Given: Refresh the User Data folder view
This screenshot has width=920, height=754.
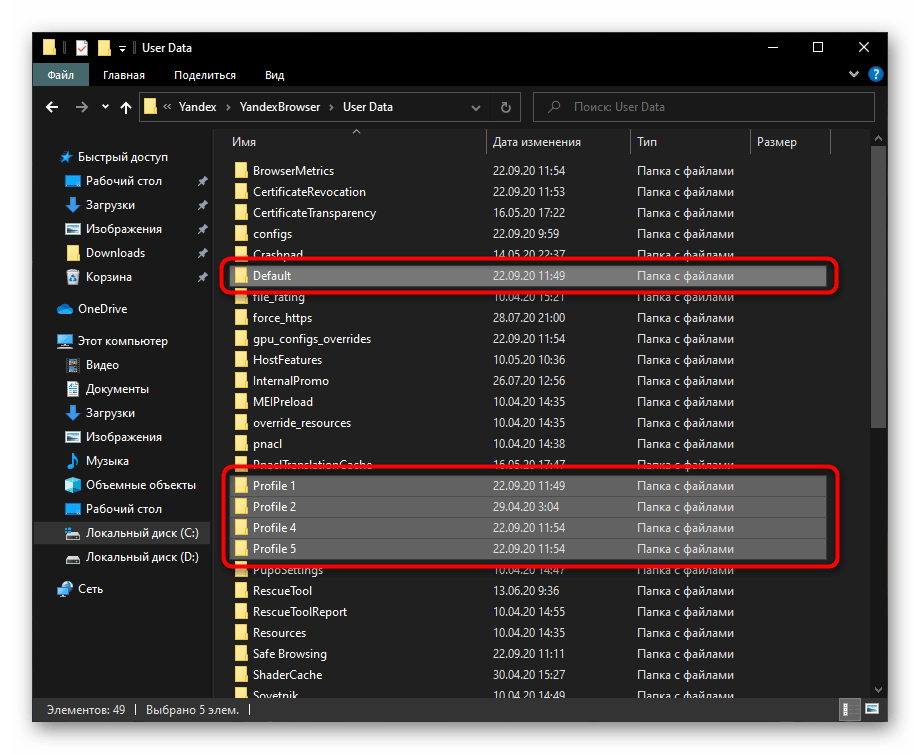Looking at the screenshot, I should pos(506,107).
